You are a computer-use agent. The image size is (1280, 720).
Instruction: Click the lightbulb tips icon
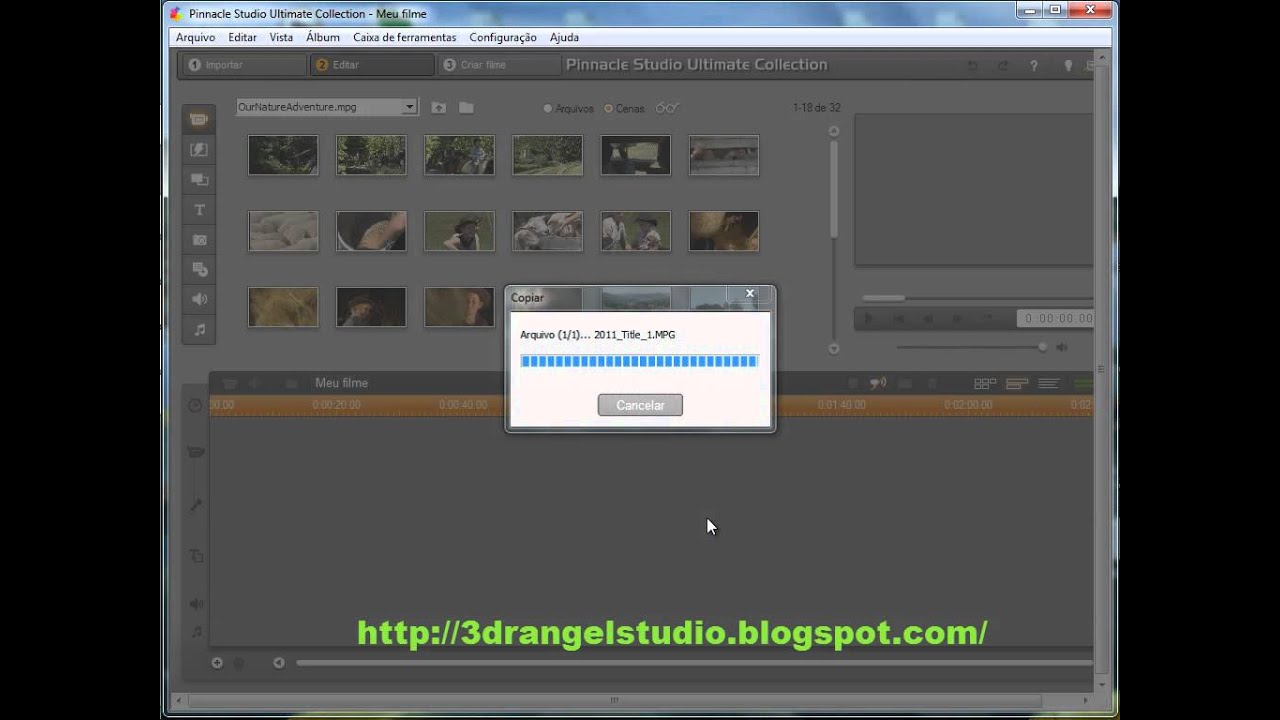[x=1068, y=66]
